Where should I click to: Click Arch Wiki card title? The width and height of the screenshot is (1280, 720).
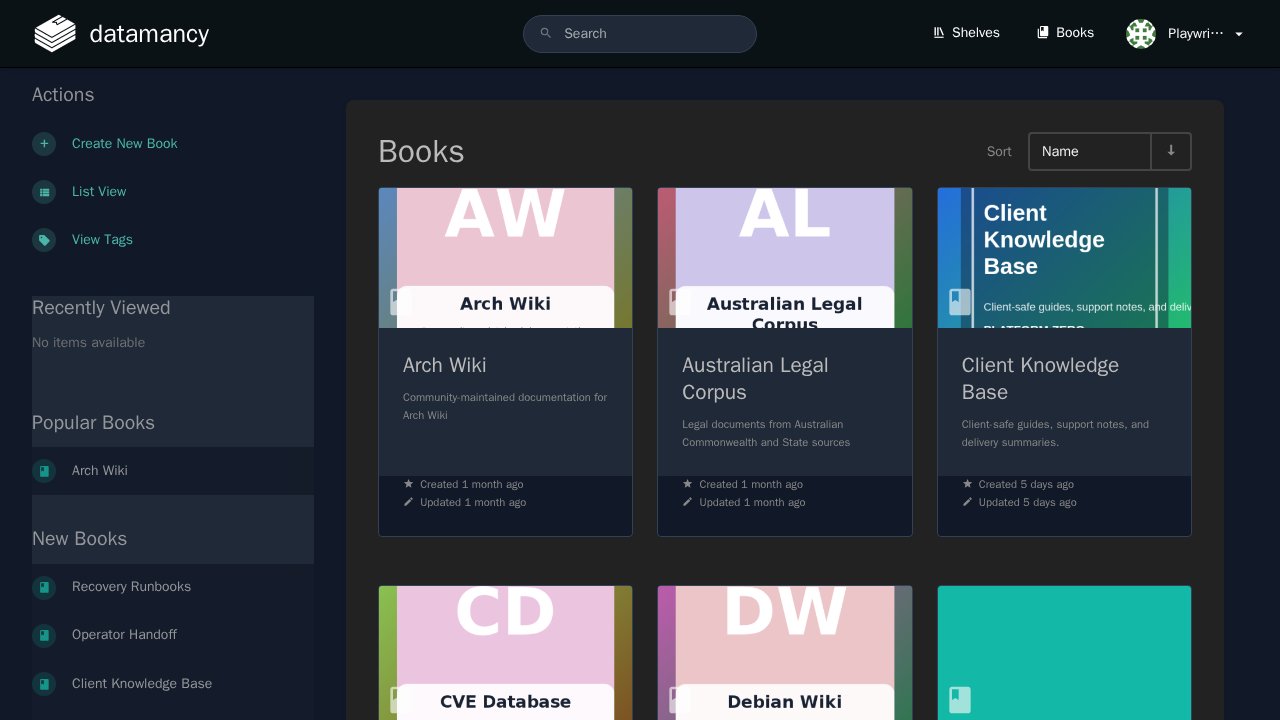pyautogui.click(x=445, y=365)
